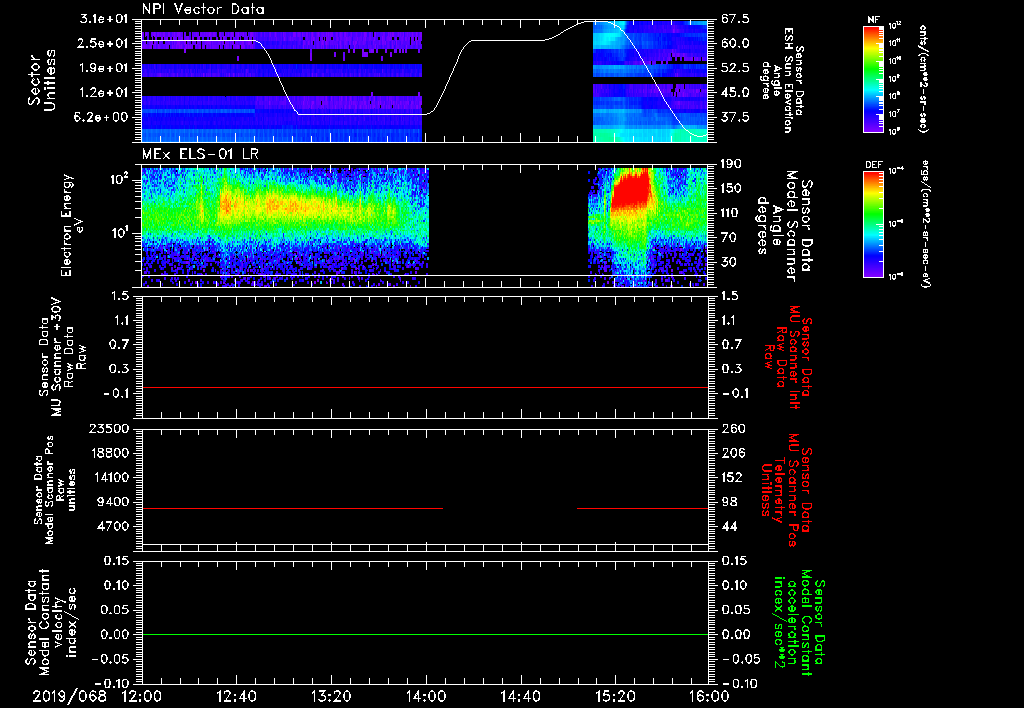Click the "16:00" time tick label
This screenshot has width=1024, height=708.
(x=709, y=697)
